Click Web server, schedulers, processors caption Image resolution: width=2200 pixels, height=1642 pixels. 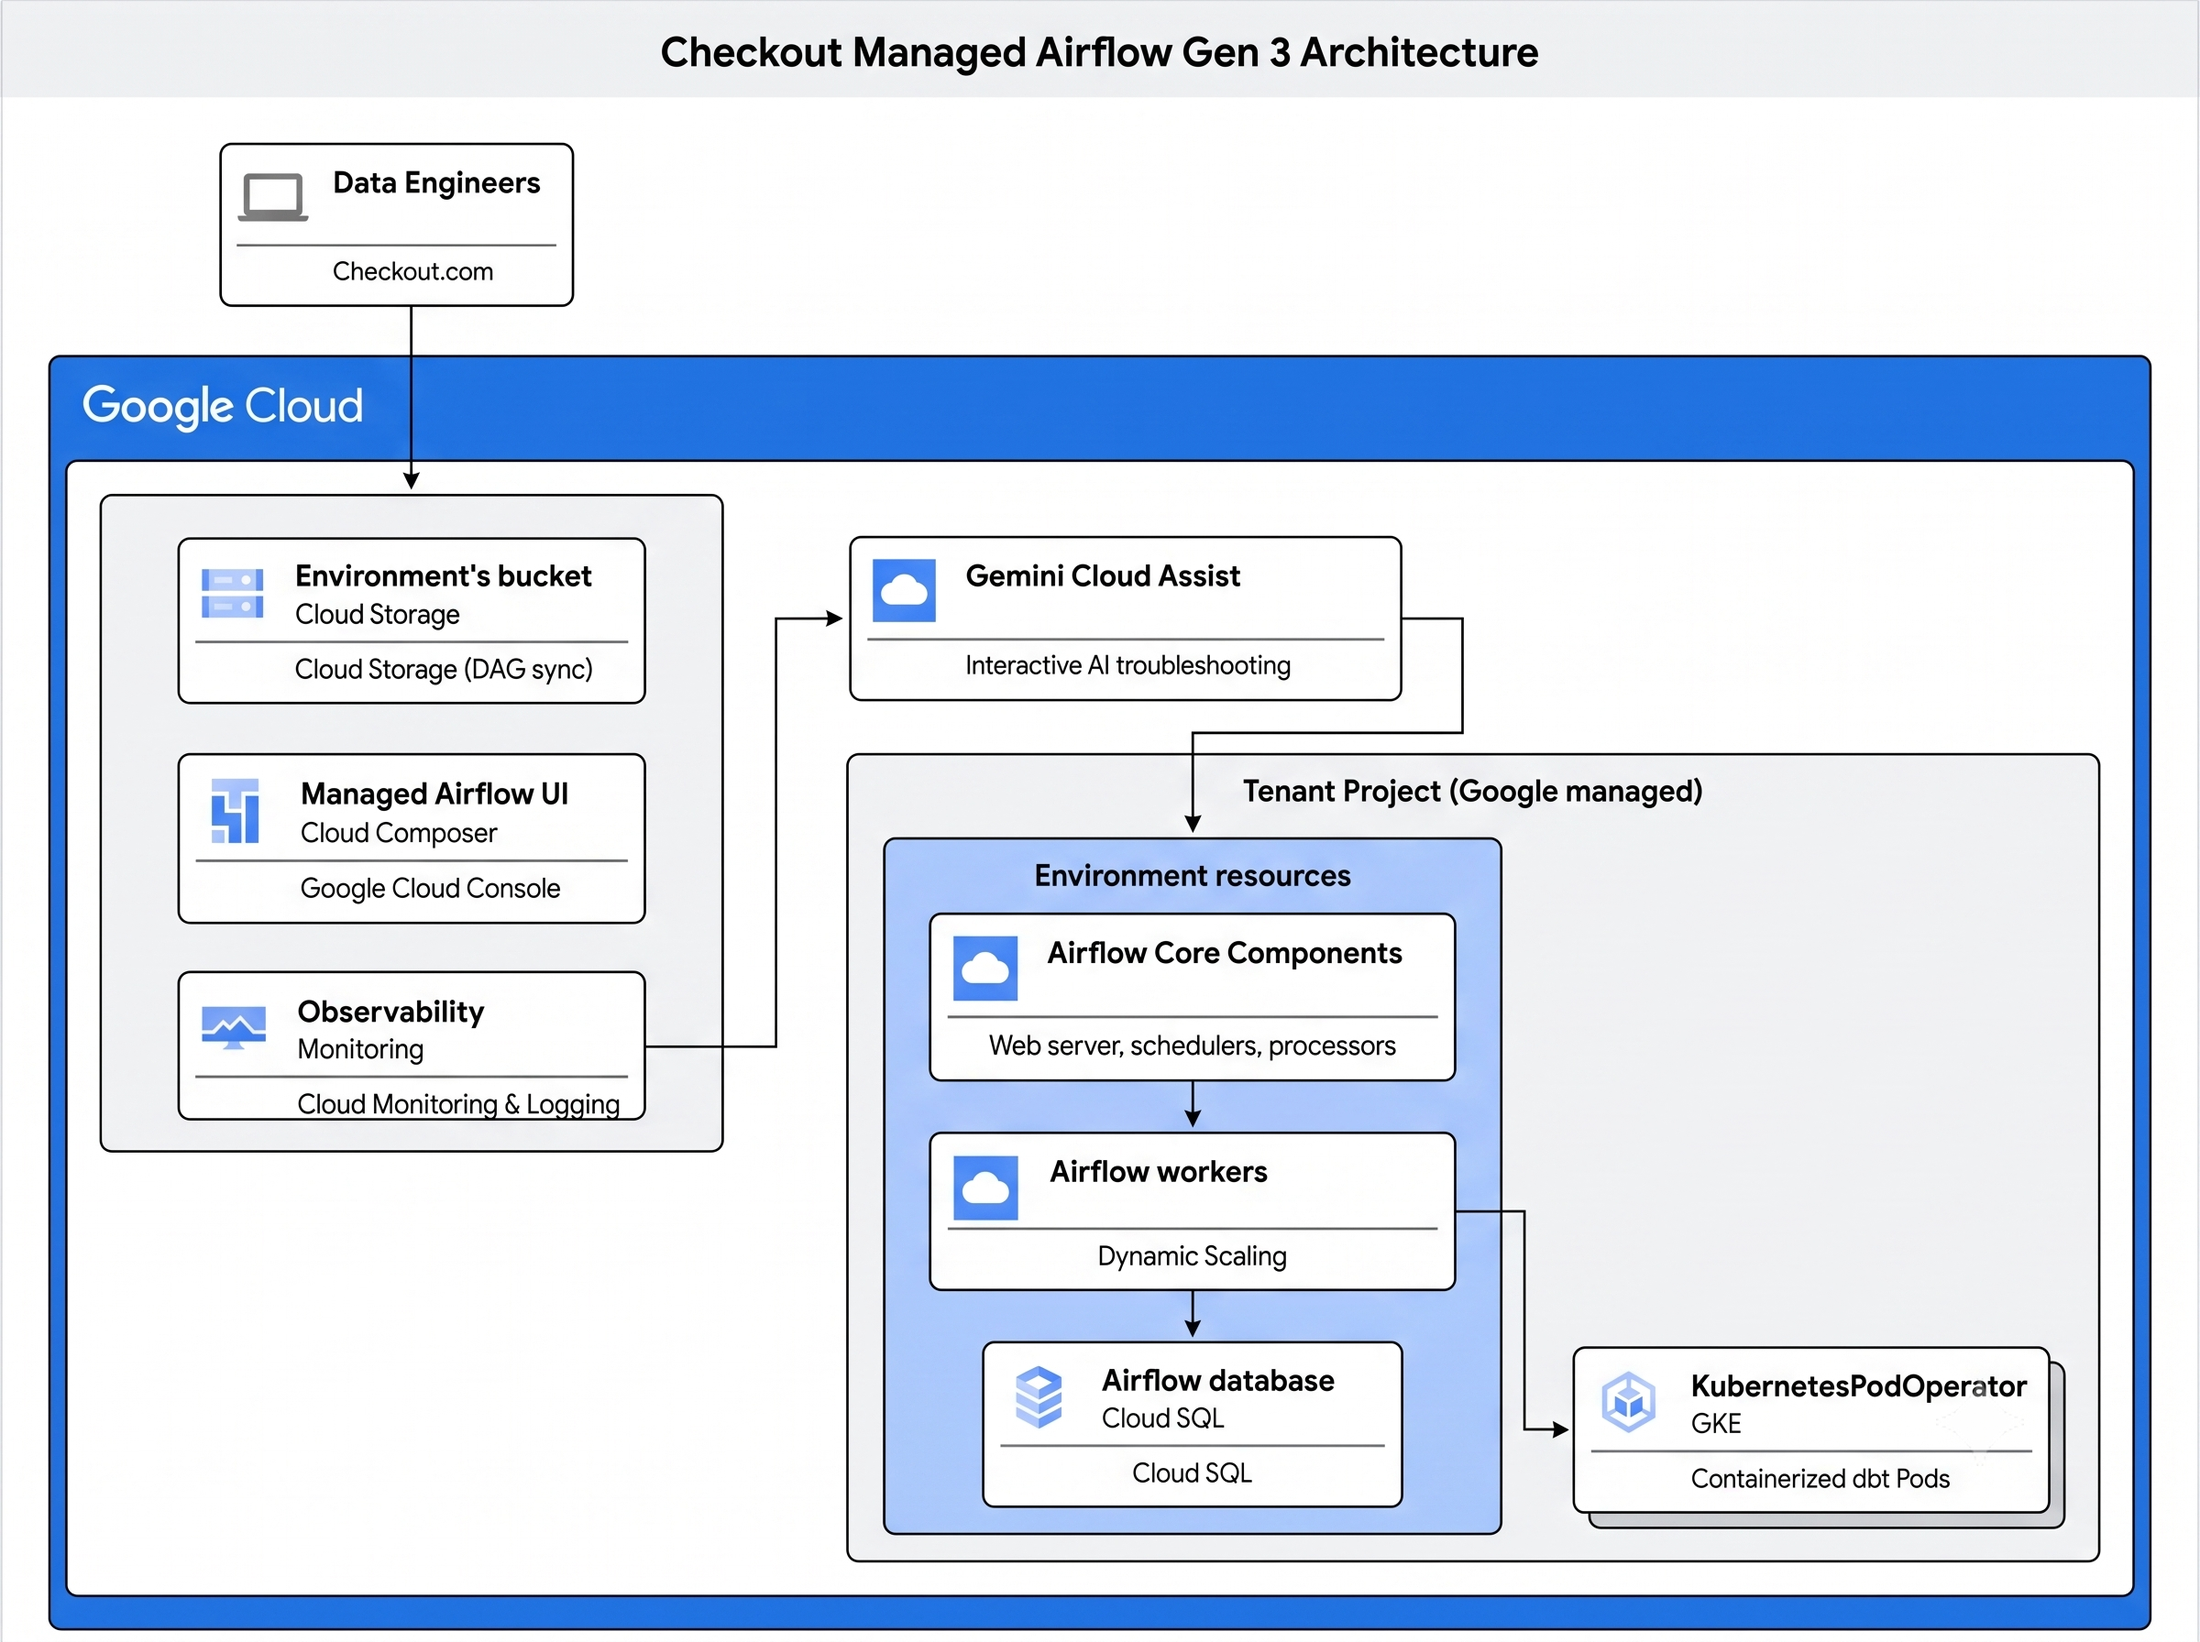click(x=1192, y=1046)
